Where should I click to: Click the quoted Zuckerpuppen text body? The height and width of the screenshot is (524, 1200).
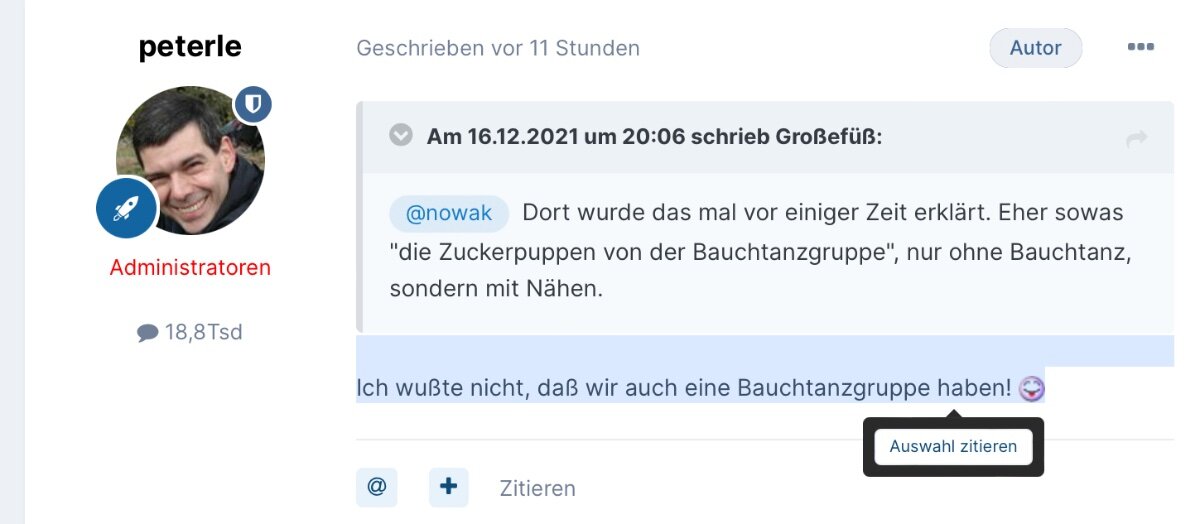click(760, 251)
